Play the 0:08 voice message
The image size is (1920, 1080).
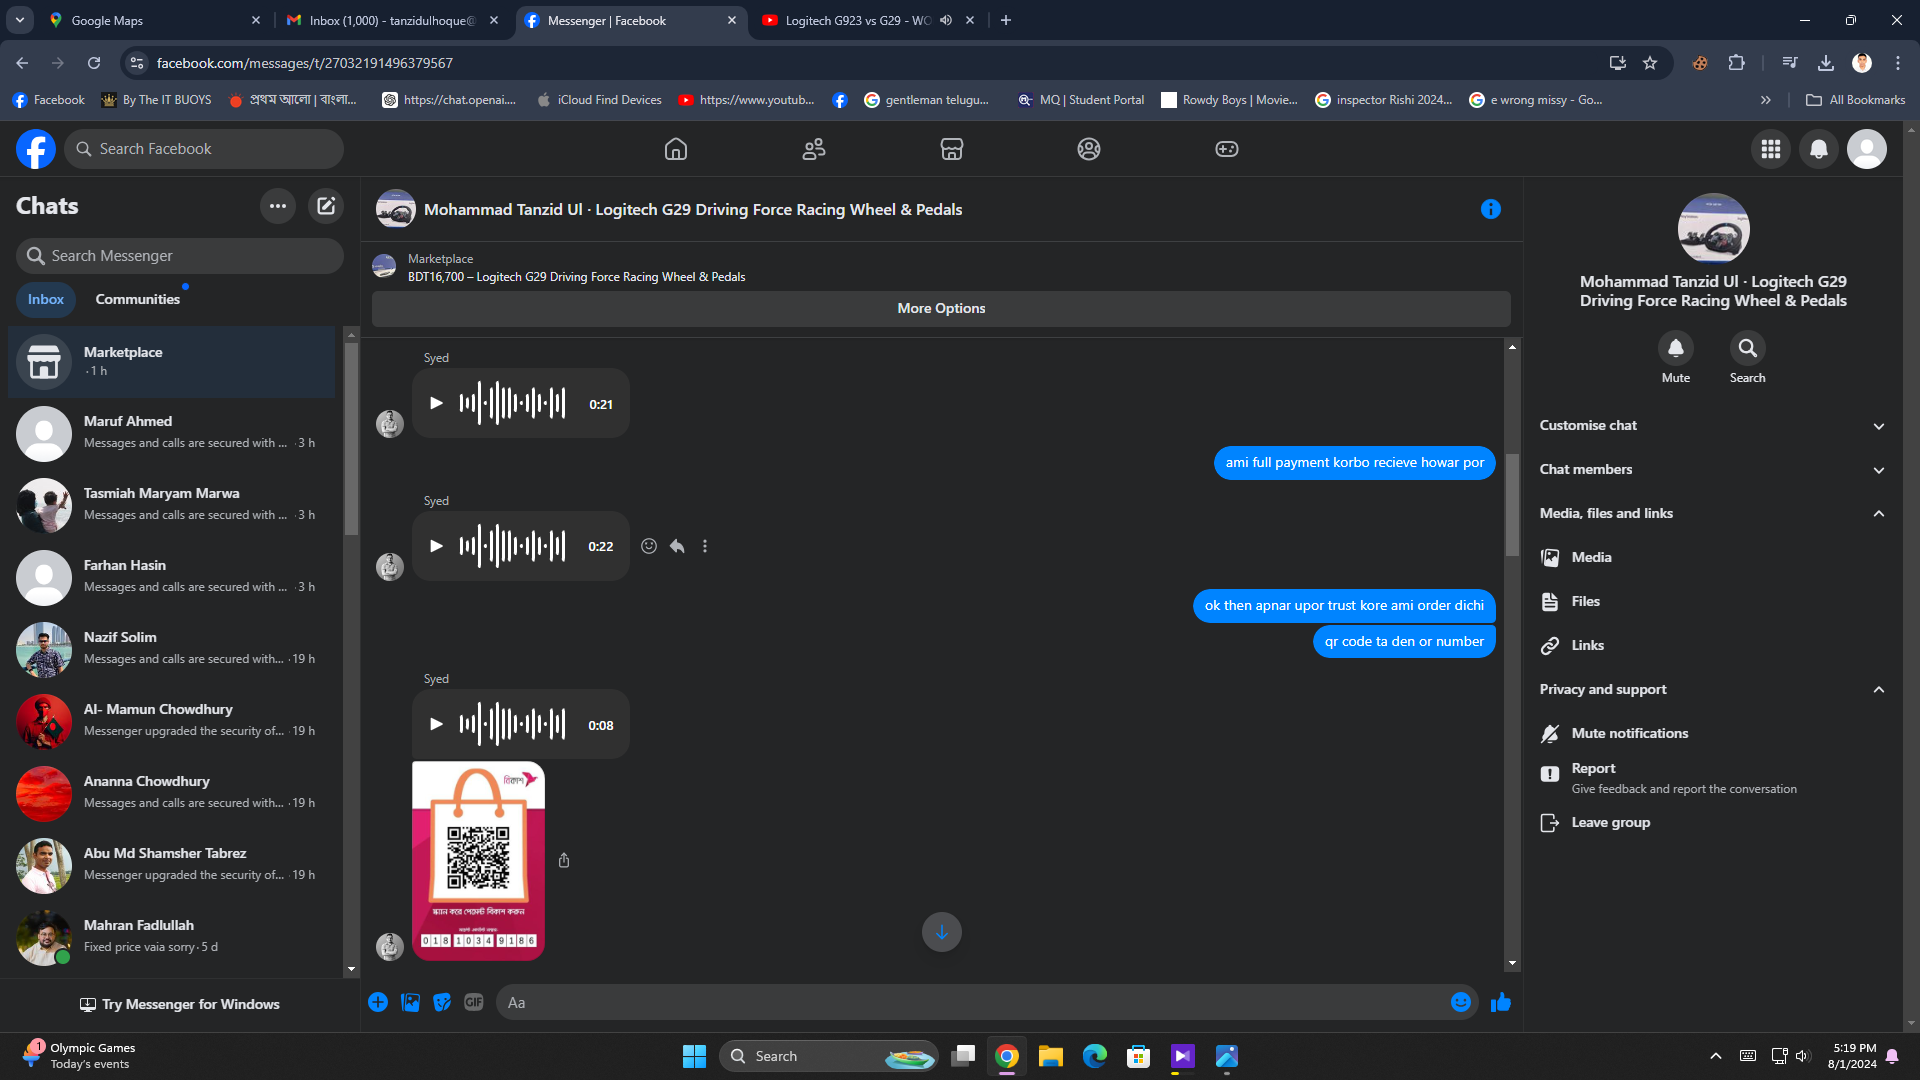[436, 724]
